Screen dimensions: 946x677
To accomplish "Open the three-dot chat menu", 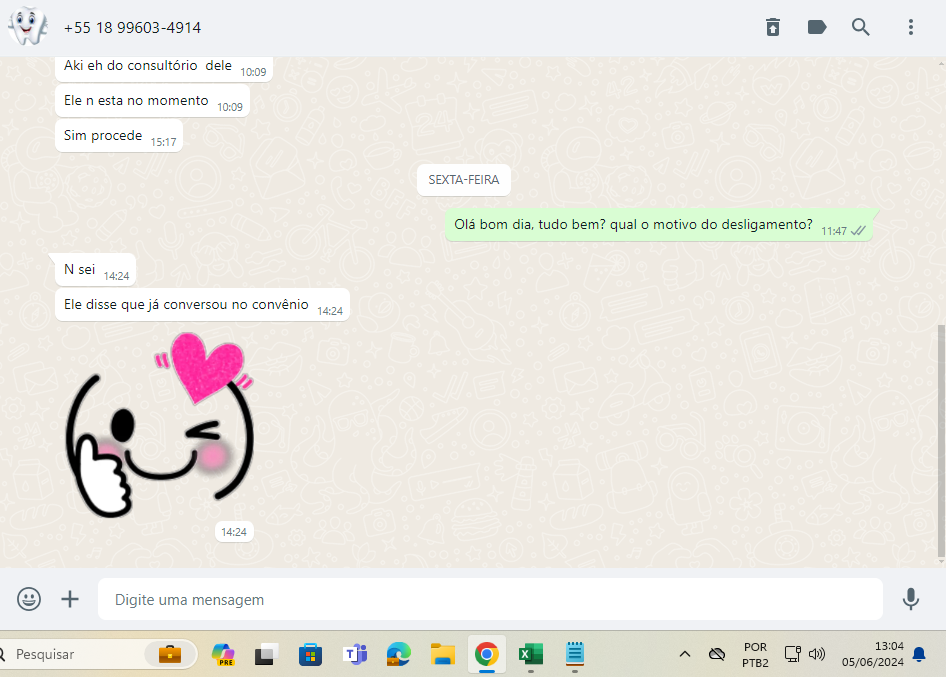I will click(910, 27).
